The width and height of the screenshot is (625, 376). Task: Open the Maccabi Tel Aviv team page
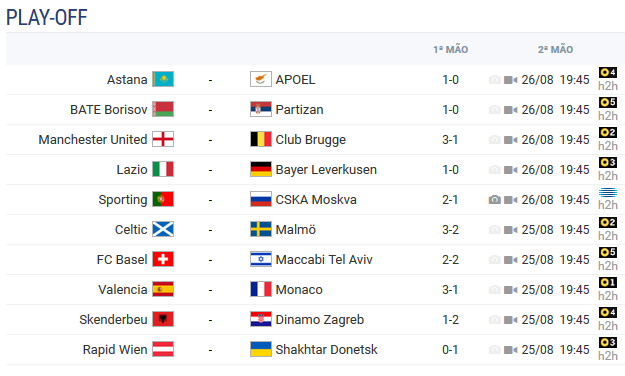pos(324,260)
